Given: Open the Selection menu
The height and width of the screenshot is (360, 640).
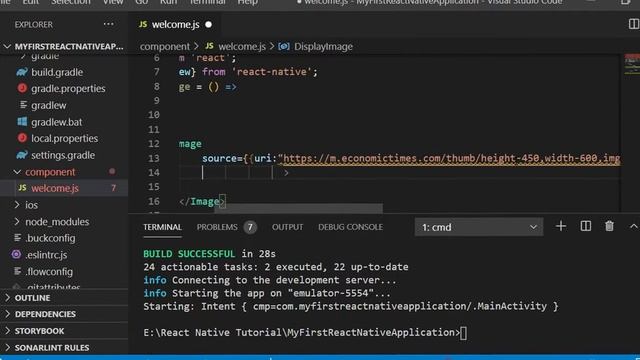Looking at the screenshot, I should pyautogui.click(x=70, y=2).
